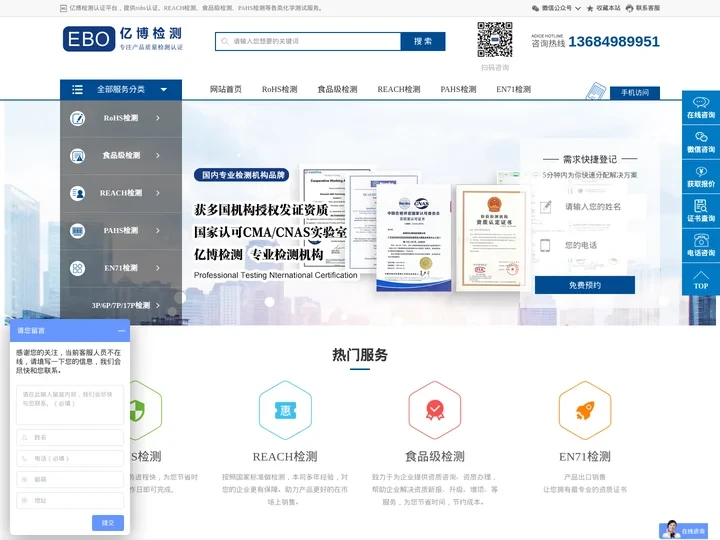Click the 食品级检测 sidebar icon
This screenshot has height=540, width=720.
pyautogui.click(x=78, y=156)
